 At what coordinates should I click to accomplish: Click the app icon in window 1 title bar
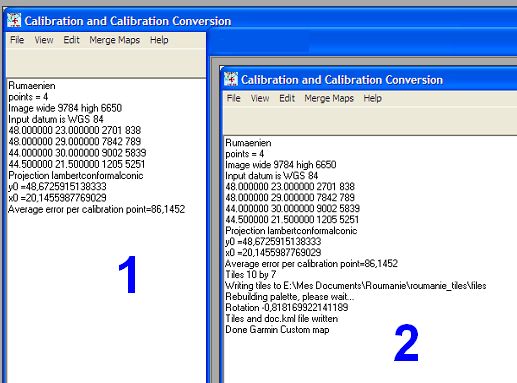tap(14, 20)
